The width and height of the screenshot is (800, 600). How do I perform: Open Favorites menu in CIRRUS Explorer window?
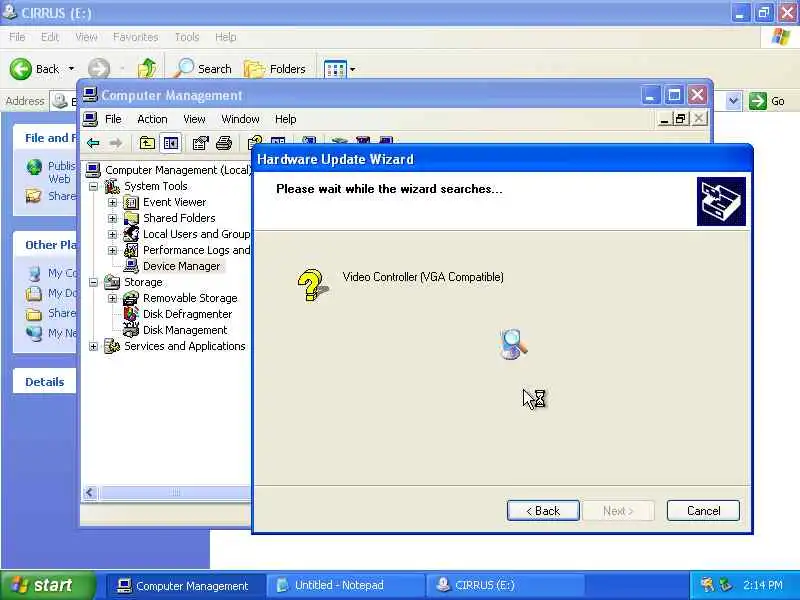135,37
